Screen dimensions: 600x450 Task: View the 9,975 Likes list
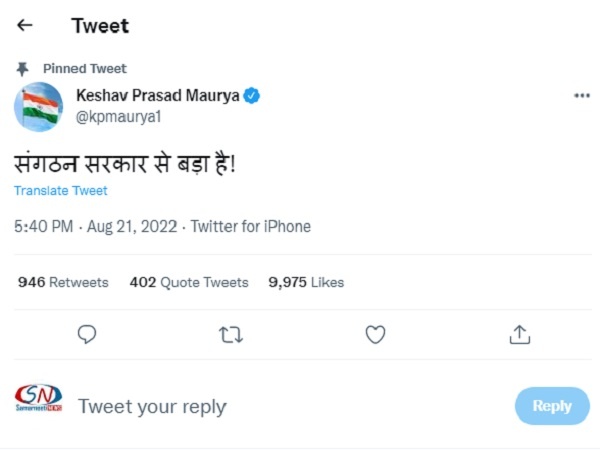click(x=306, y=282)
